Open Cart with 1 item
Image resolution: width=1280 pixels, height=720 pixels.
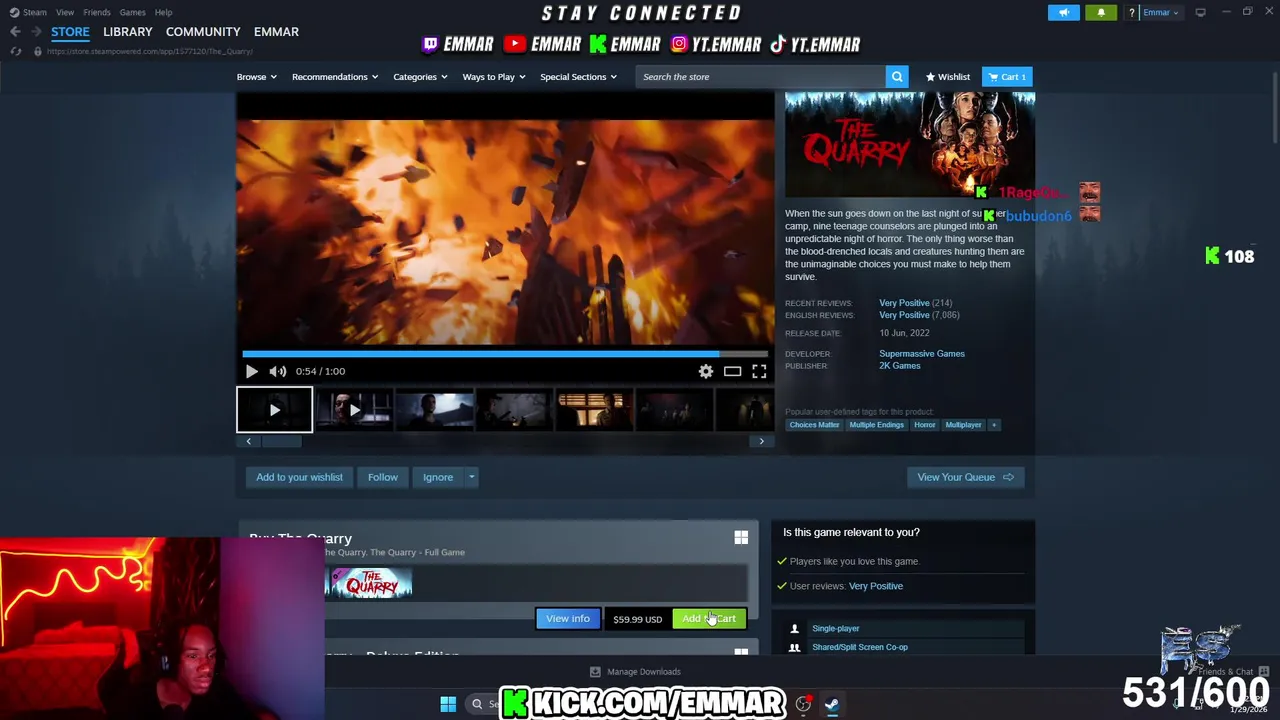click(1007, 77)
